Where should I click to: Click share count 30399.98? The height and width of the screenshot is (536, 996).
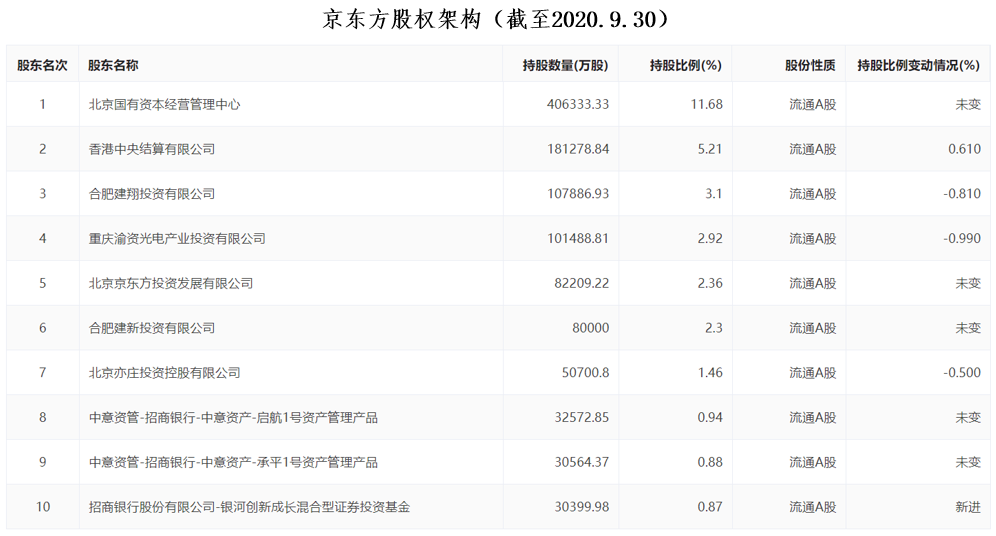581,507
